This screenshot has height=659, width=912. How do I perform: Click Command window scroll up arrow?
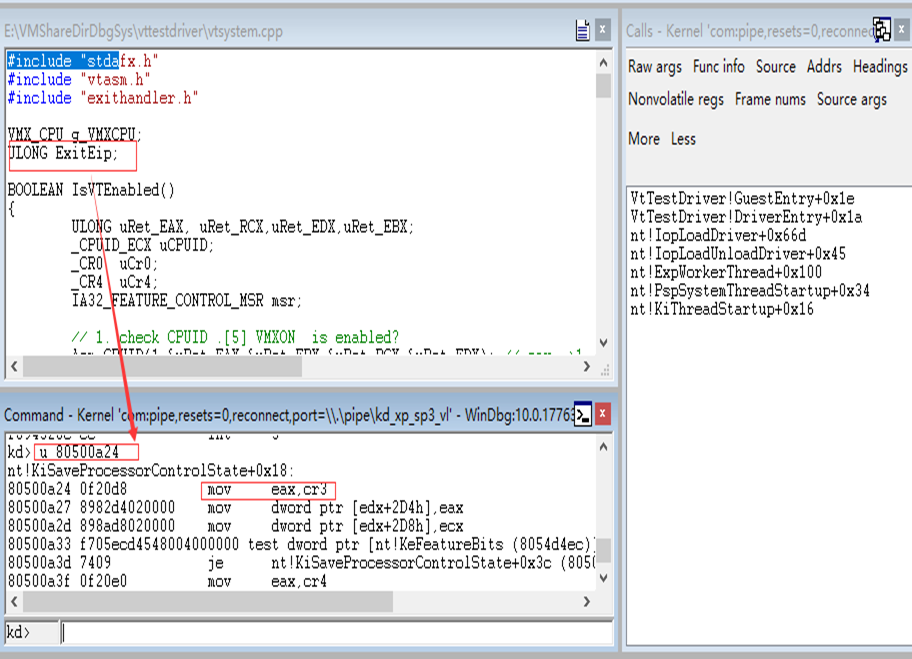(603, 447)
